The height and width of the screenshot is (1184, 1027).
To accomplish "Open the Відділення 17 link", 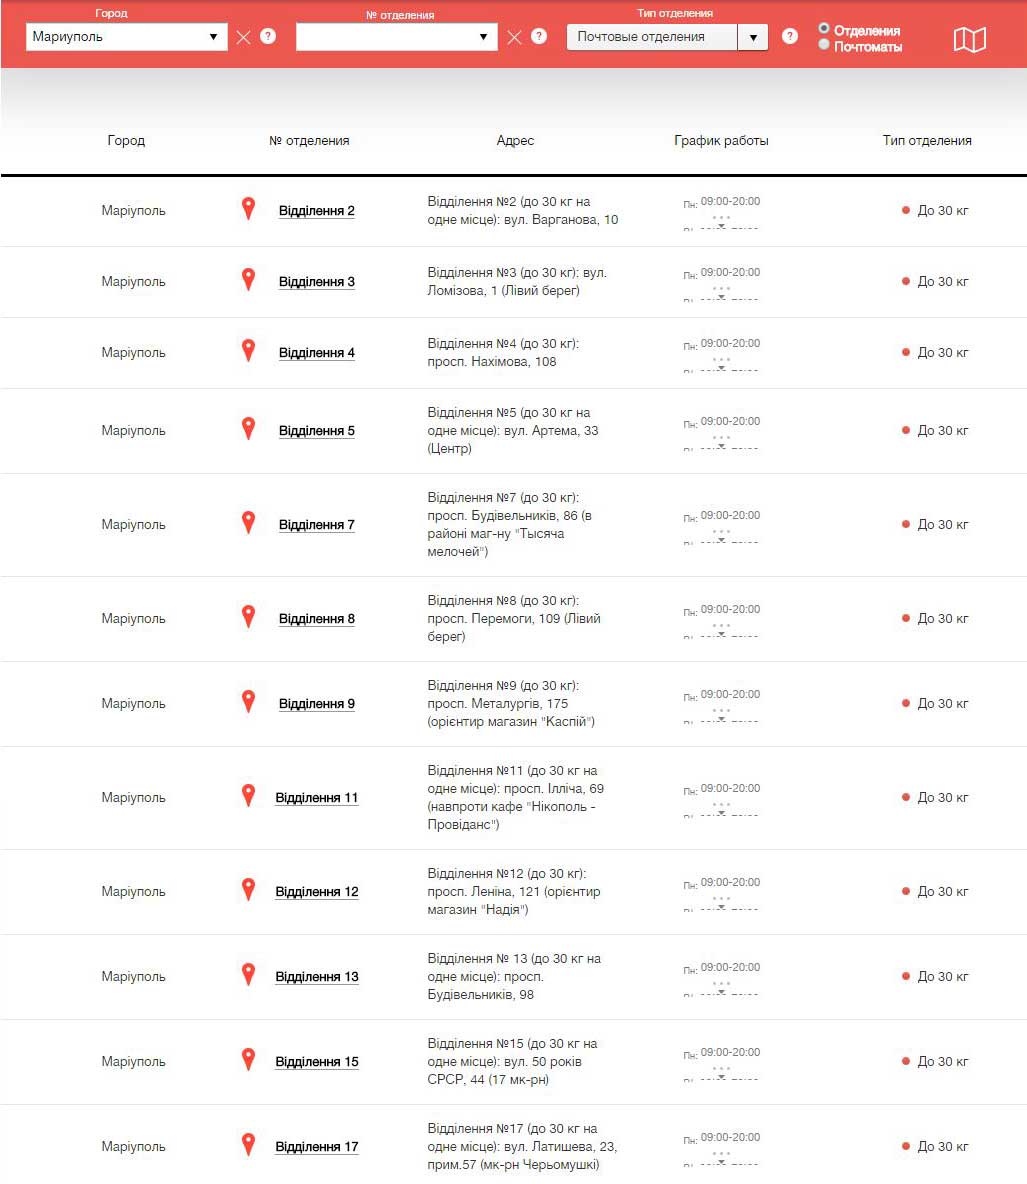I will 316,1147.
